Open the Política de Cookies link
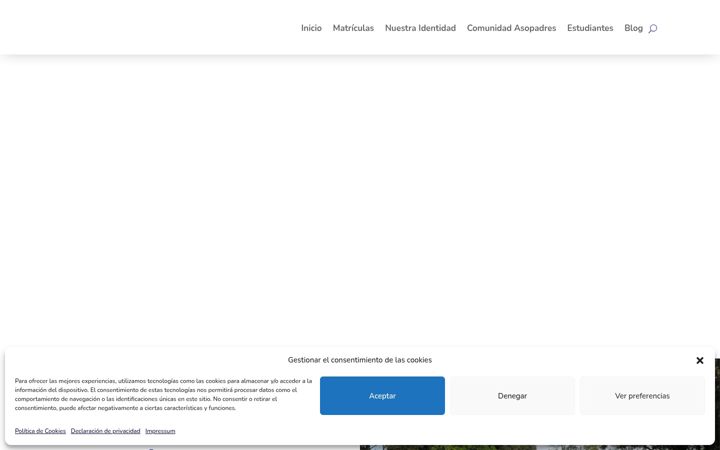720x450 pixels. coord(40,431)
